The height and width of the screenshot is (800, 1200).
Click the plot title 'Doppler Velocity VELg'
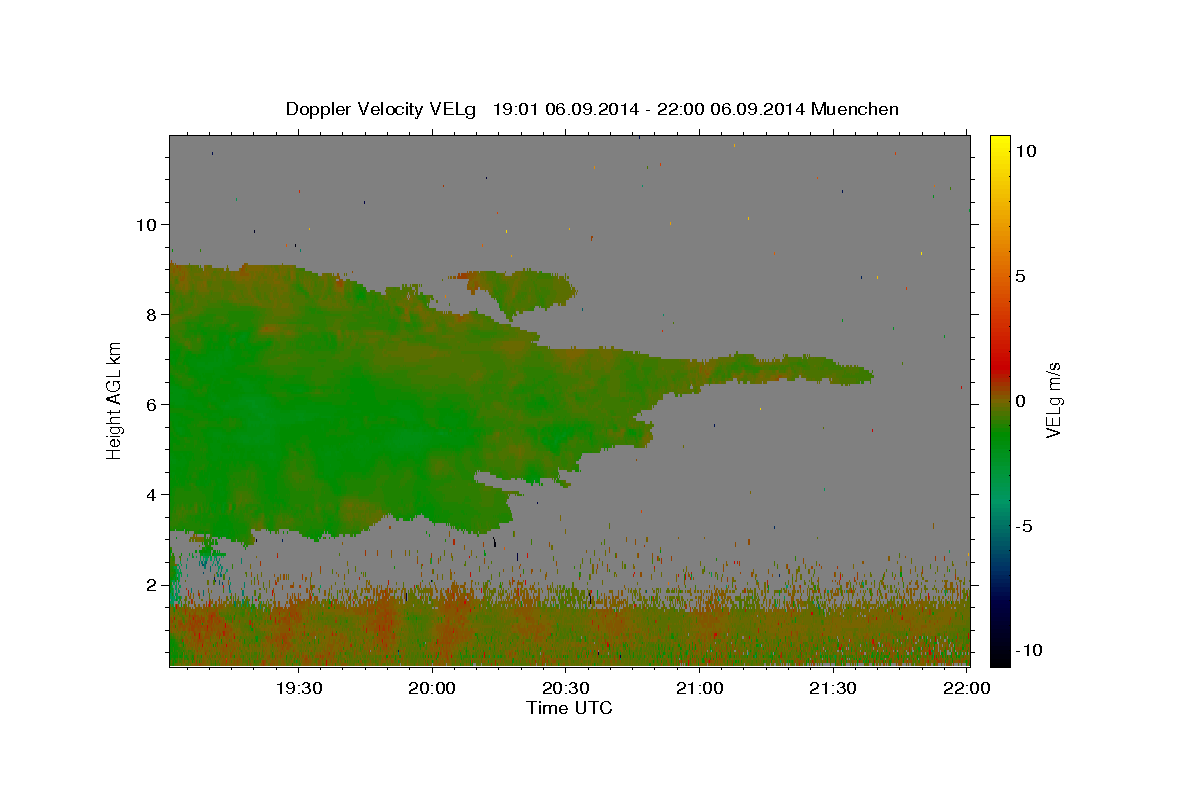coord(381,109)
